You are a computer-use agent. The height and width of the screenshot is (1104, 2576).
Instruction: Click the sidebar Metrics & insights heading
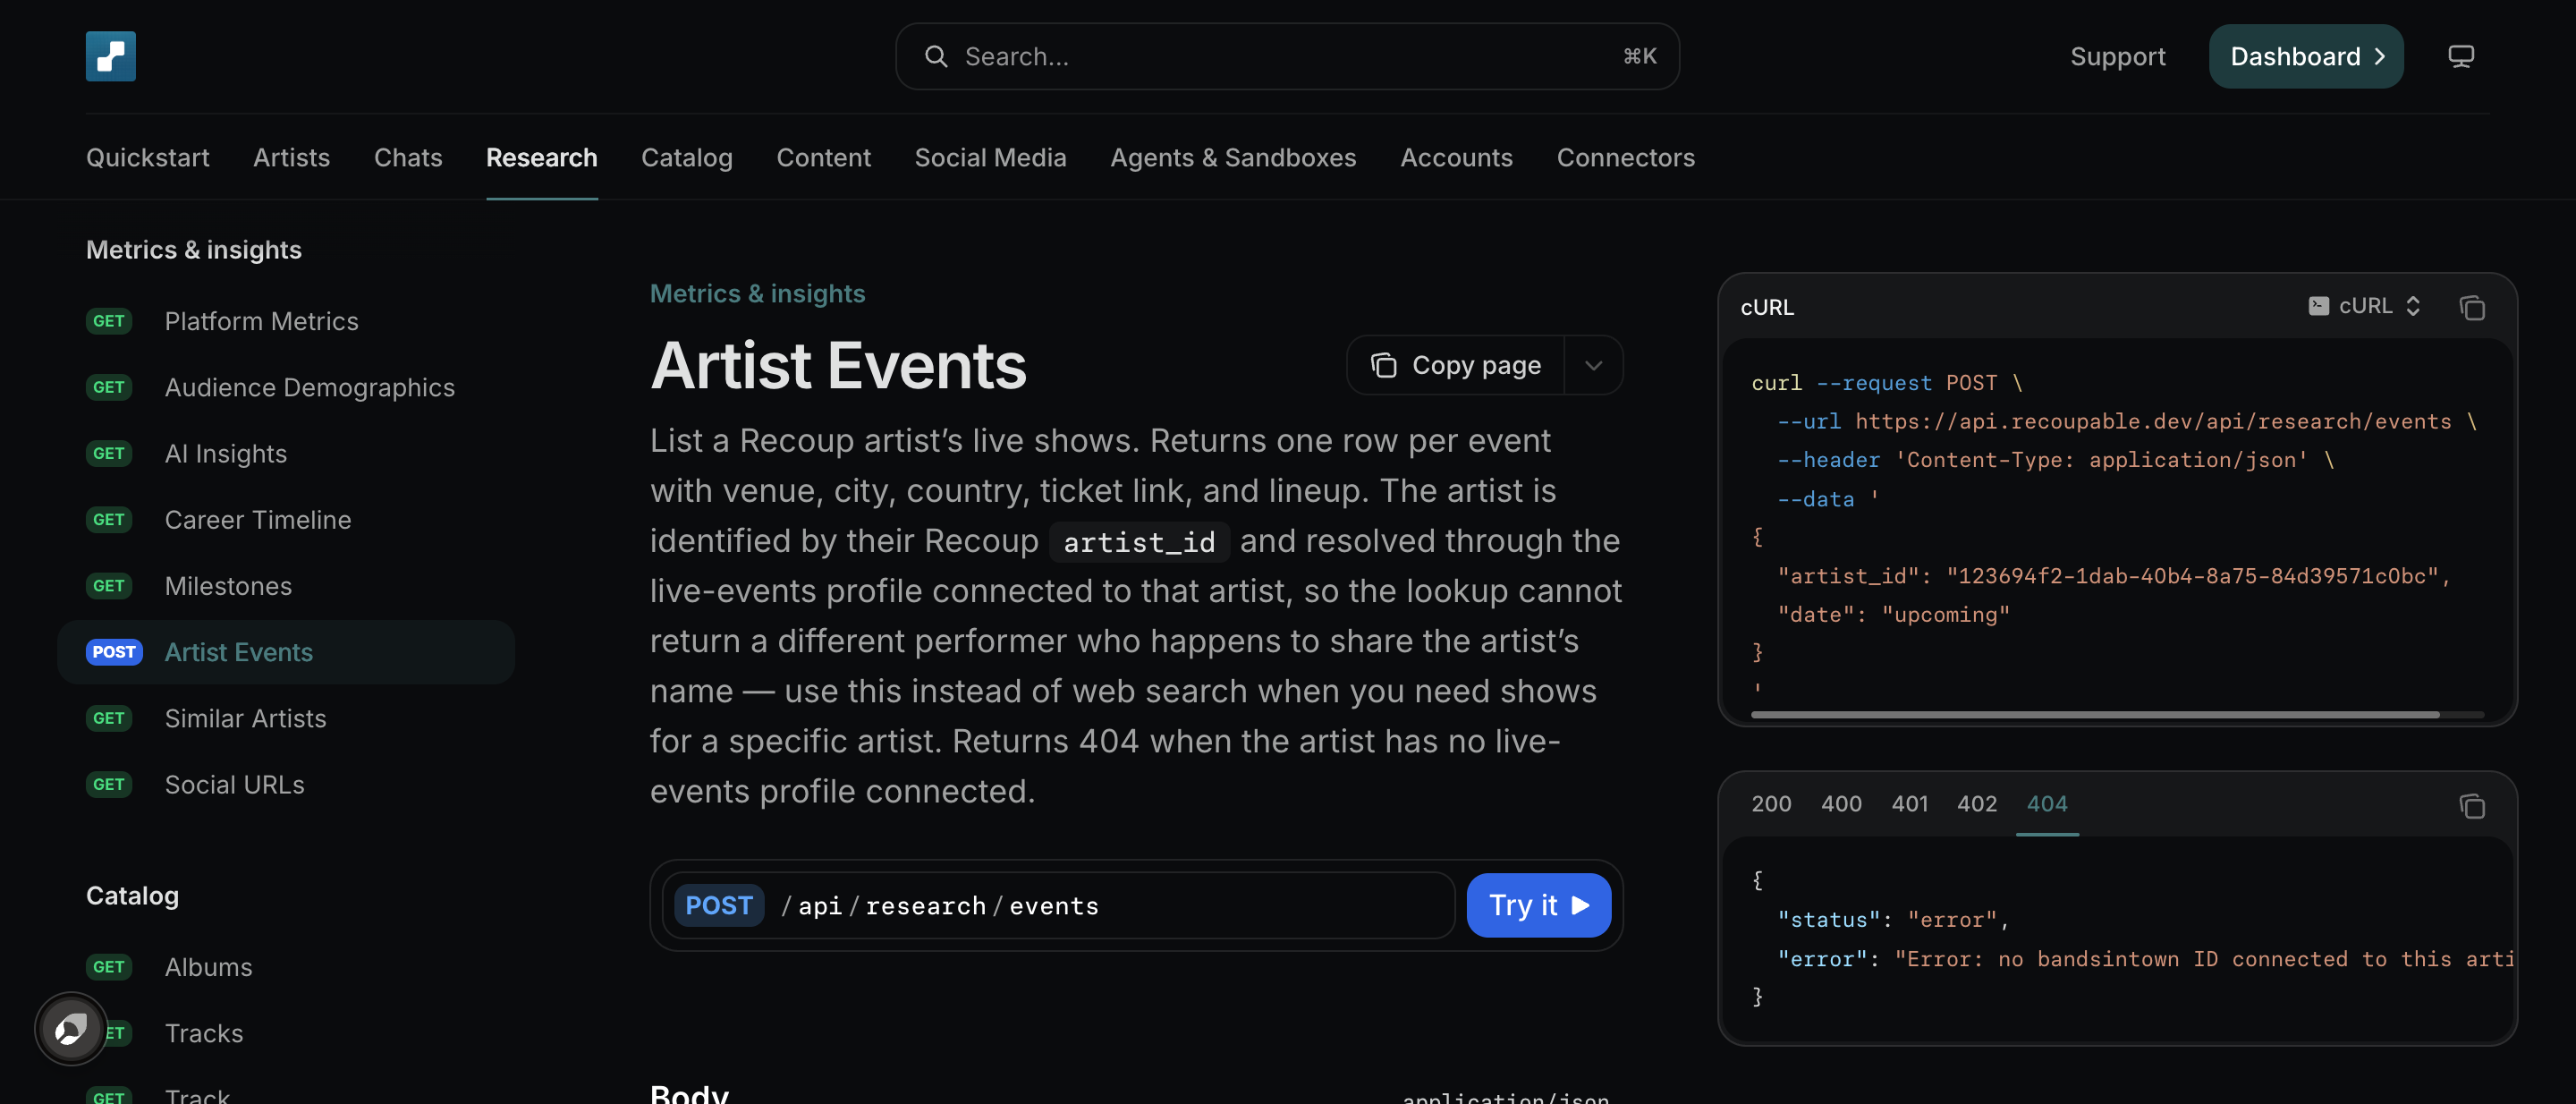click(193, 249)
